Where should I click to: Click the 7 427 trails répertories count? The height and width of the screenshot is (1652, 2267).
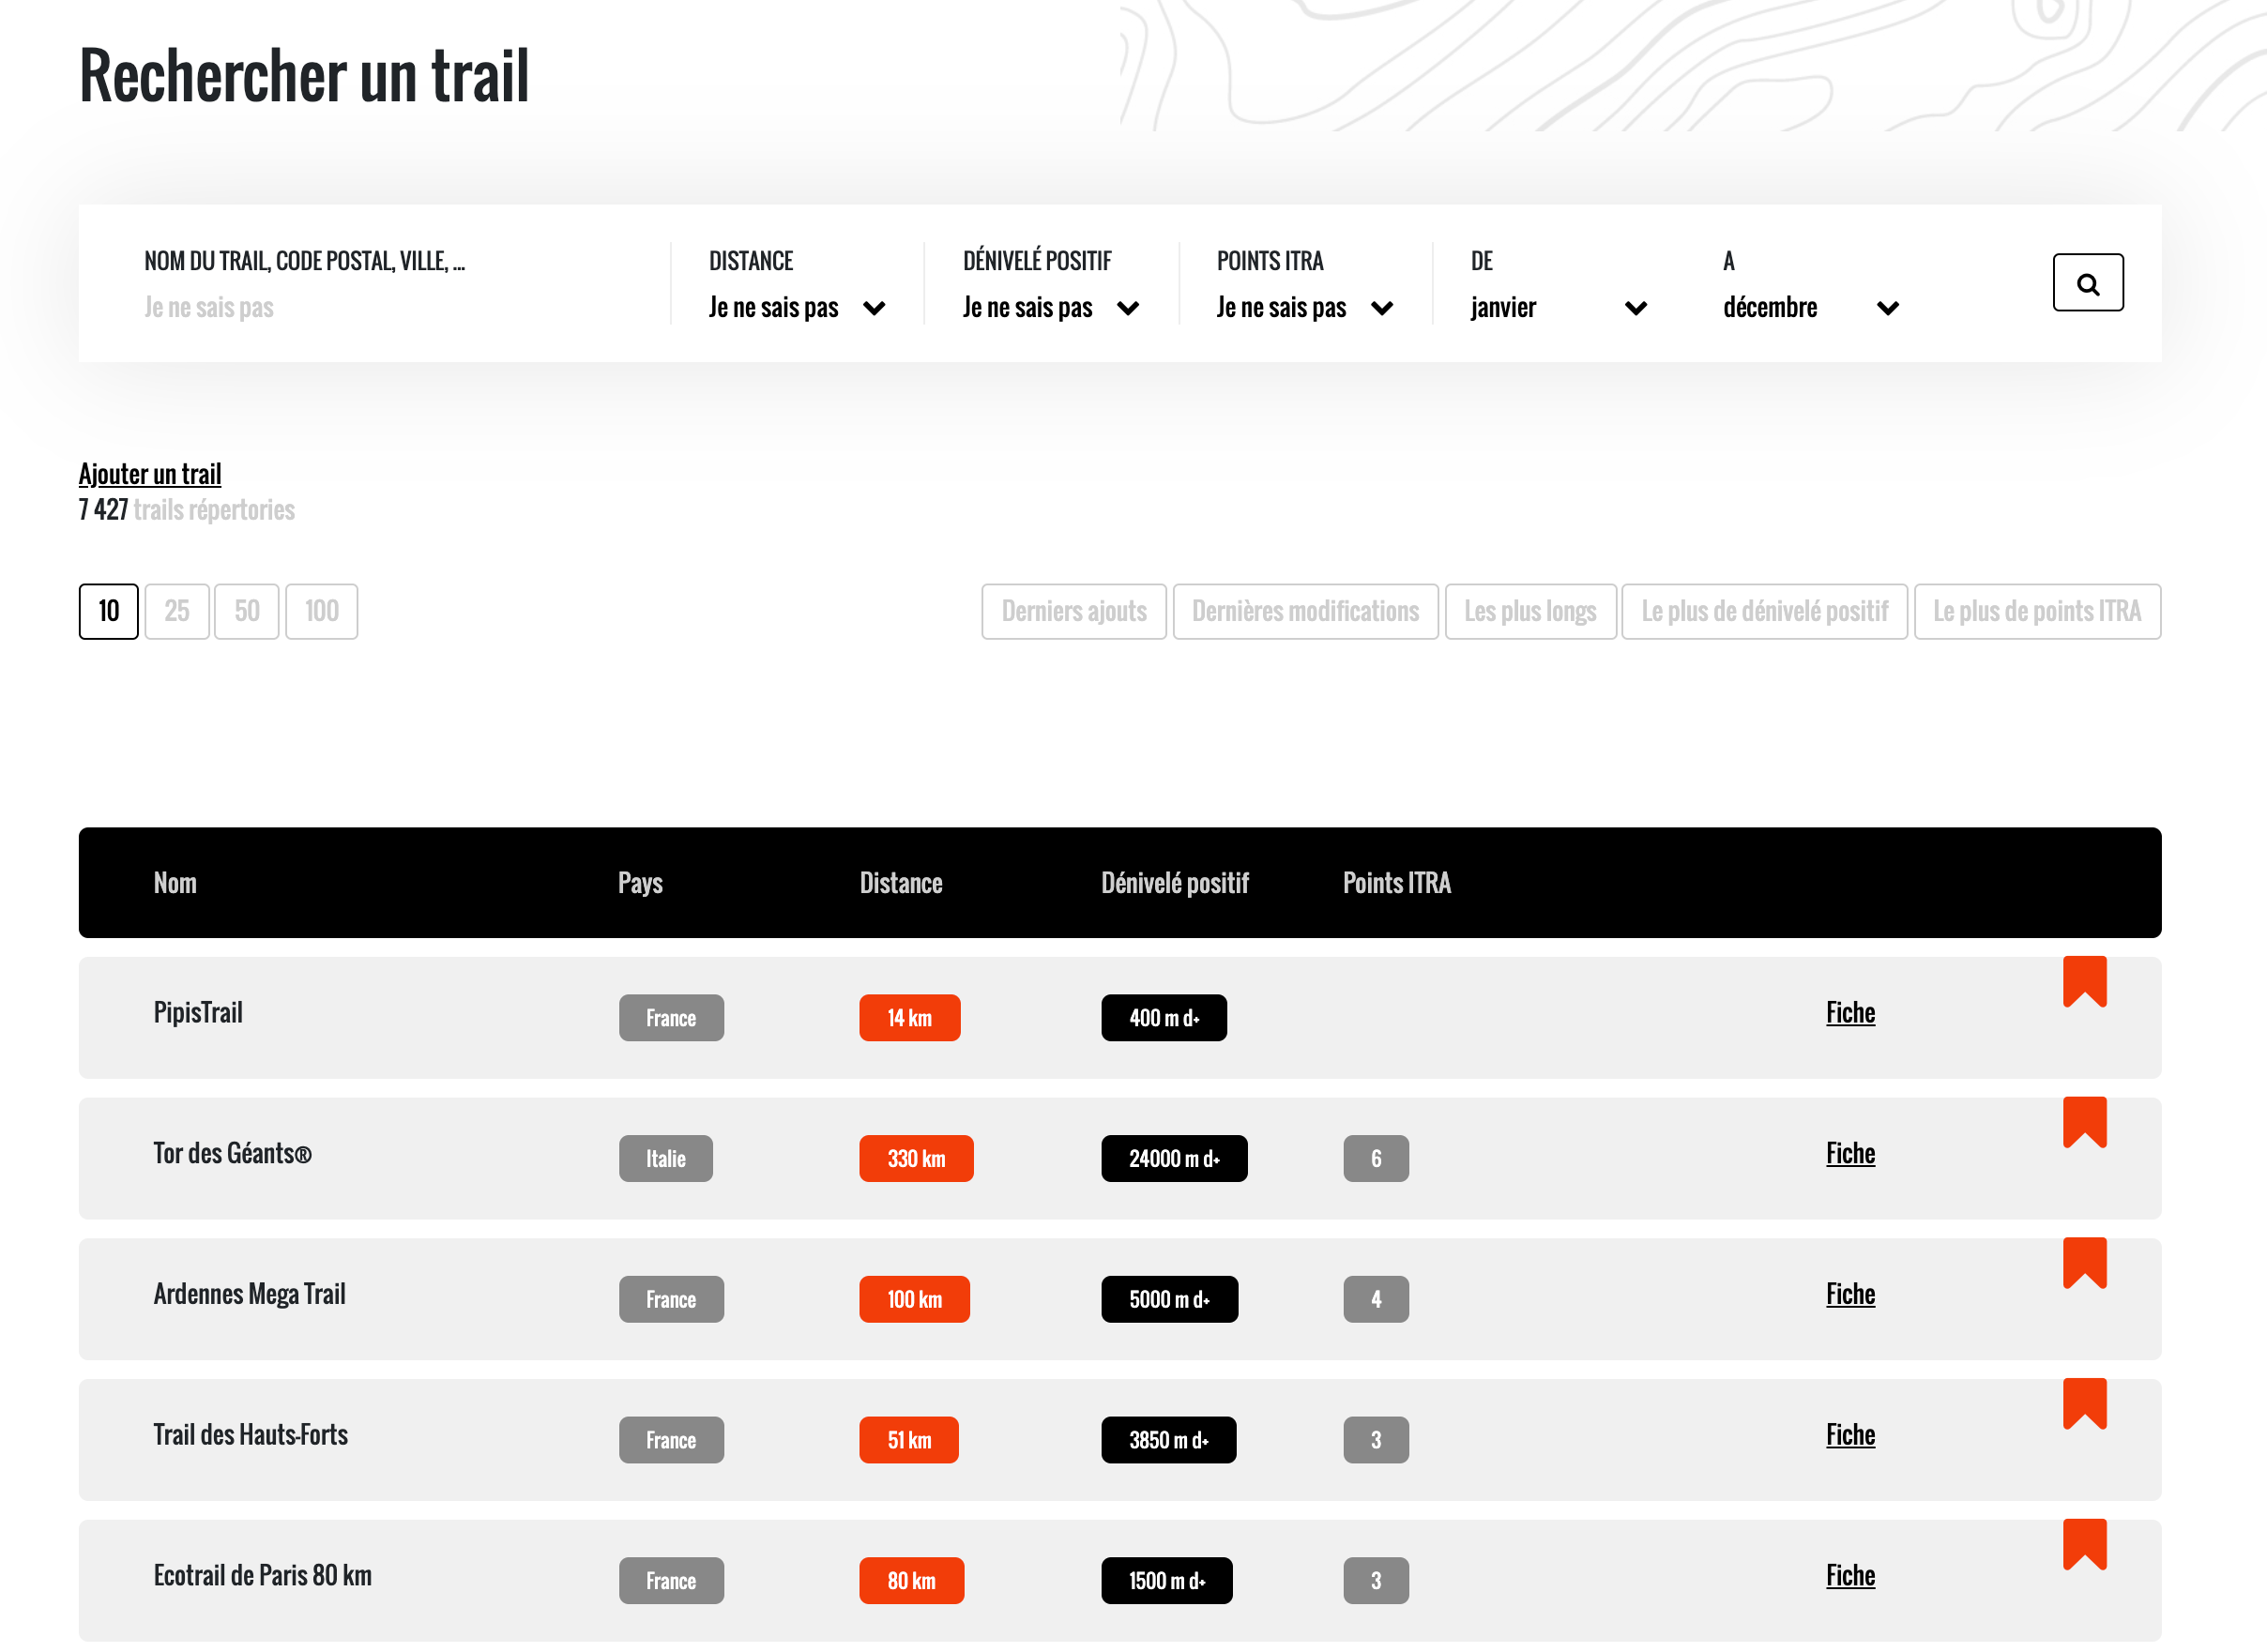(187, 510)
